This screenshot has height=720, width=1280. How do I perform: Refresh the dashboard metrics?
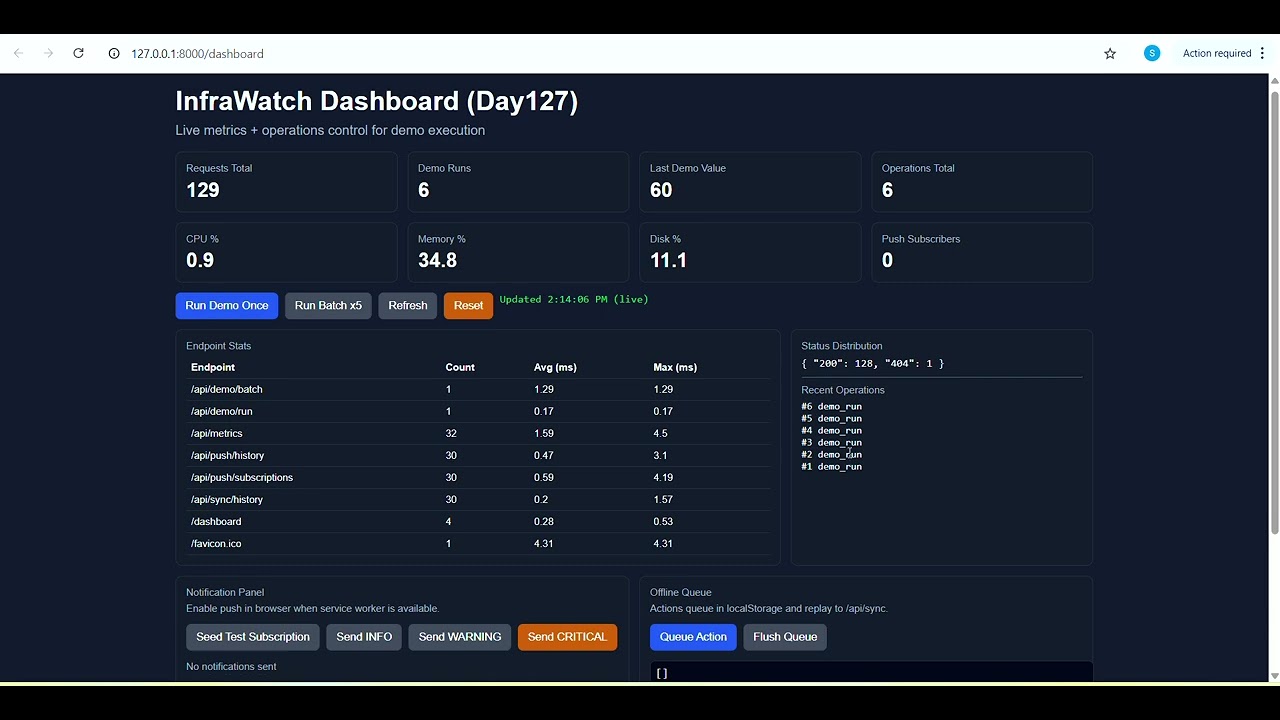click(408, 306)
